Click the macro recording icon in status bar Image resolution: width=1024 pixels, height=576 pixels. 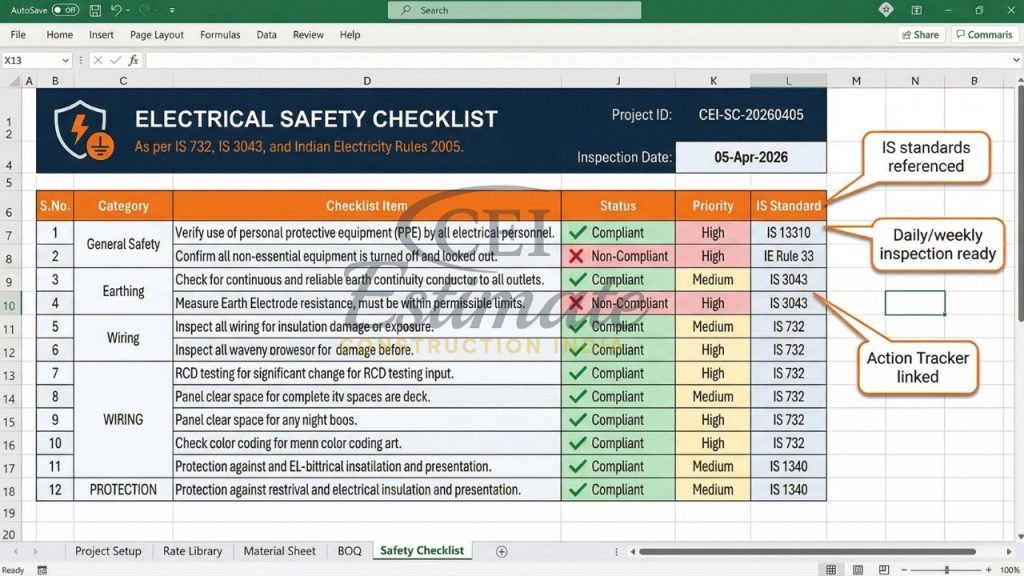pyautogui.click(x=42, y=570)
